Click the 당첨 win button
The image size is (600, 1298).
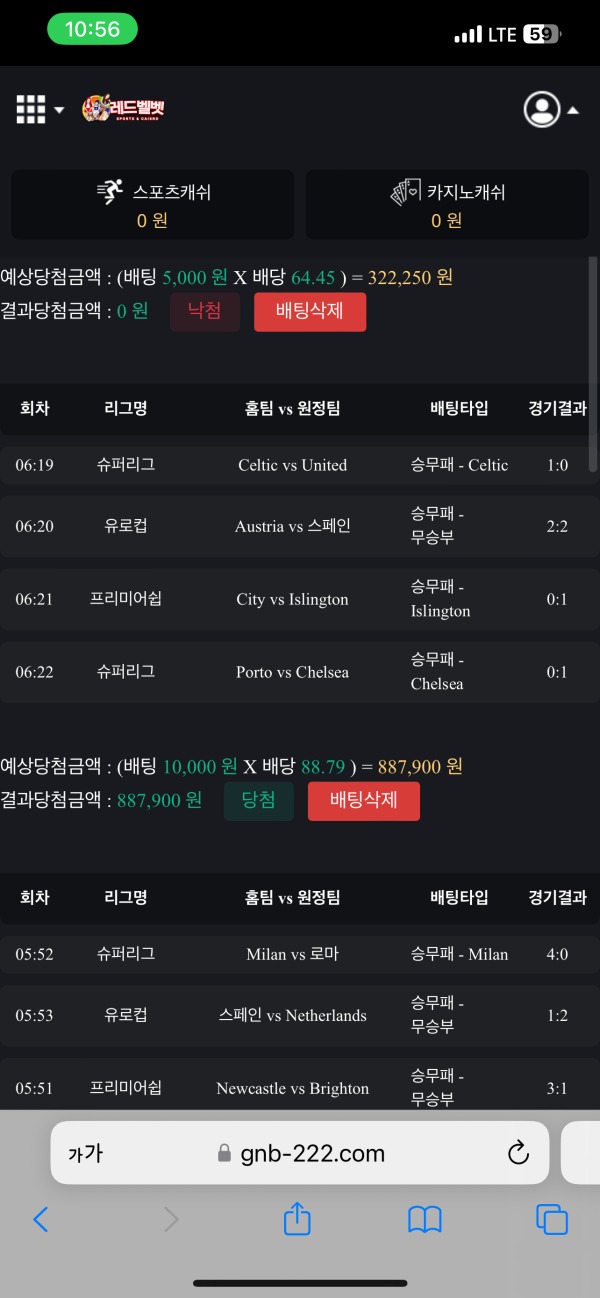click(258, 800)
